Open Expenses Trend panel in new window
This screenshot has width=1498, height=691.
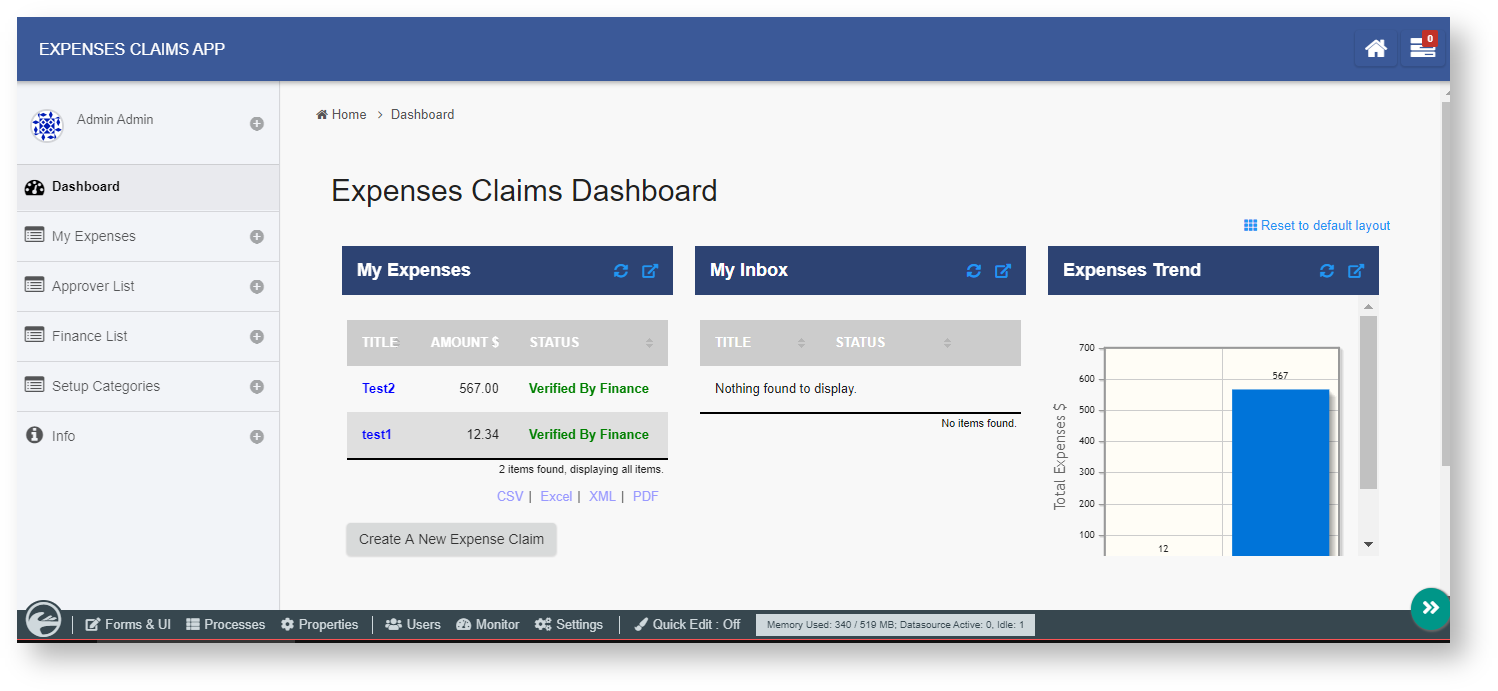1356,271
